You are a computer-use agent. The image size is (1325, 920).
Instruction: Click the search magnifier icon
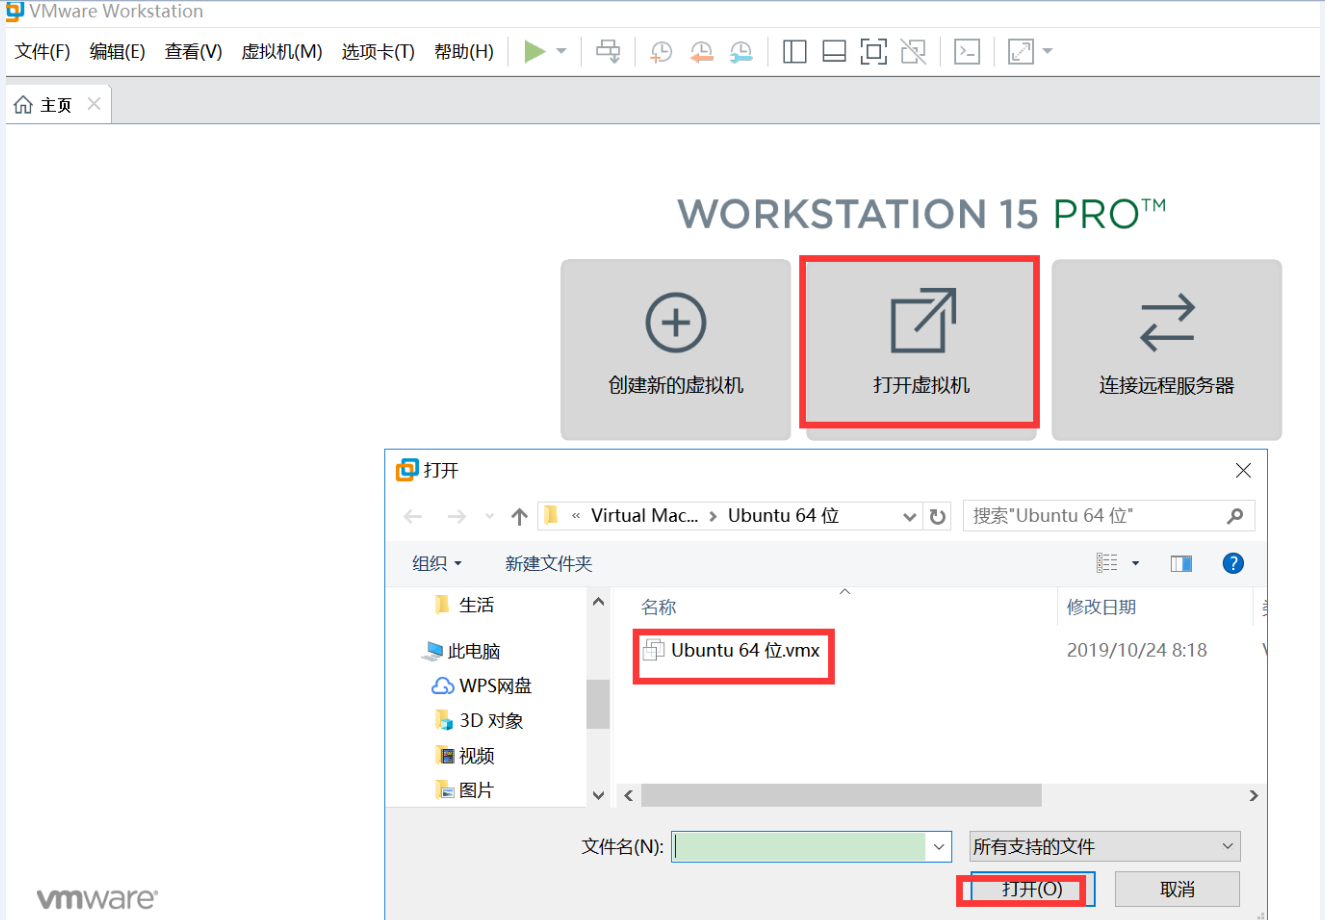click(1235, 516)
